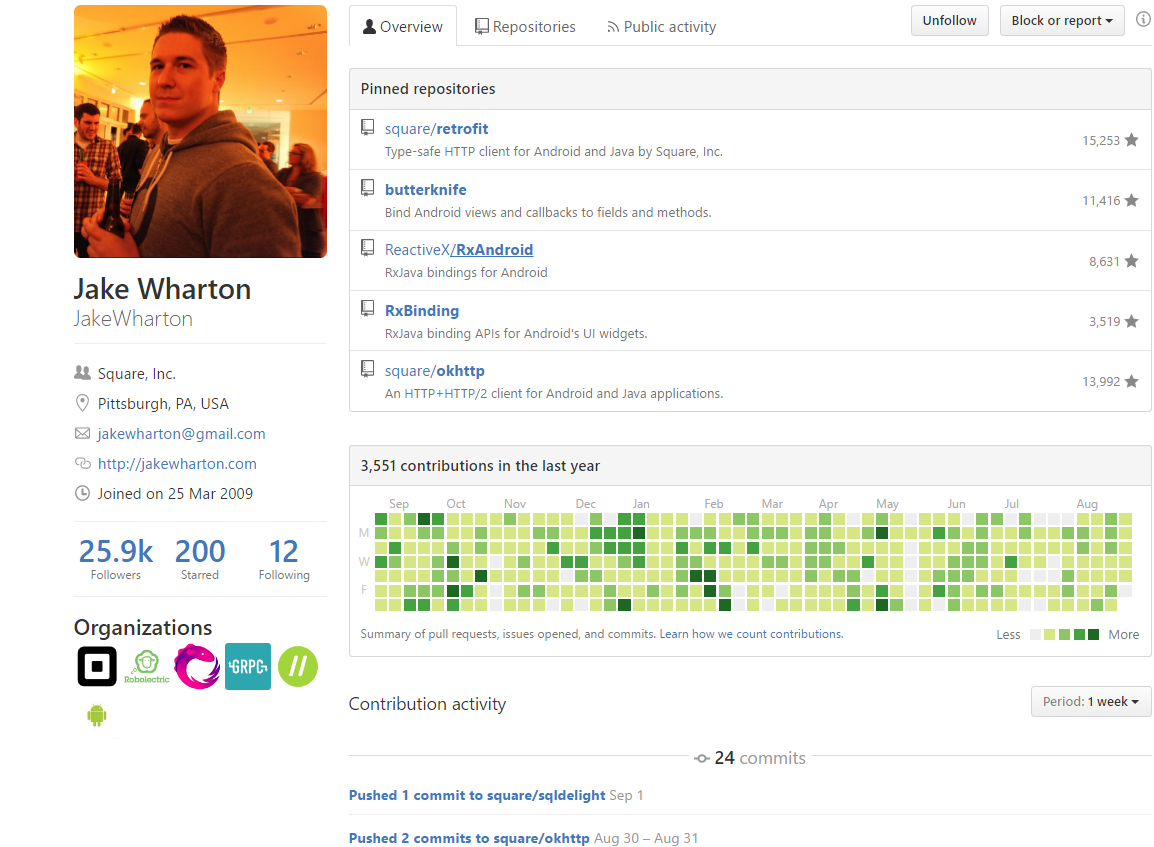Click the repo icon next to square/retrofit
Screen dimensions: 1154x847
(x=367, y=127)
